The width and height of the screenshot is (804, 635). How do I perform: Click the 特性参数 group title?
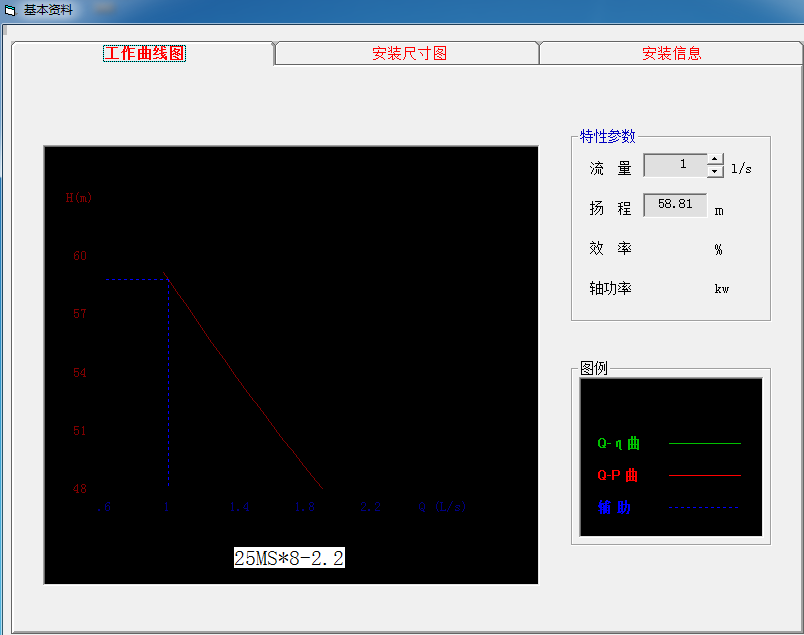click(x=608, y=136)
